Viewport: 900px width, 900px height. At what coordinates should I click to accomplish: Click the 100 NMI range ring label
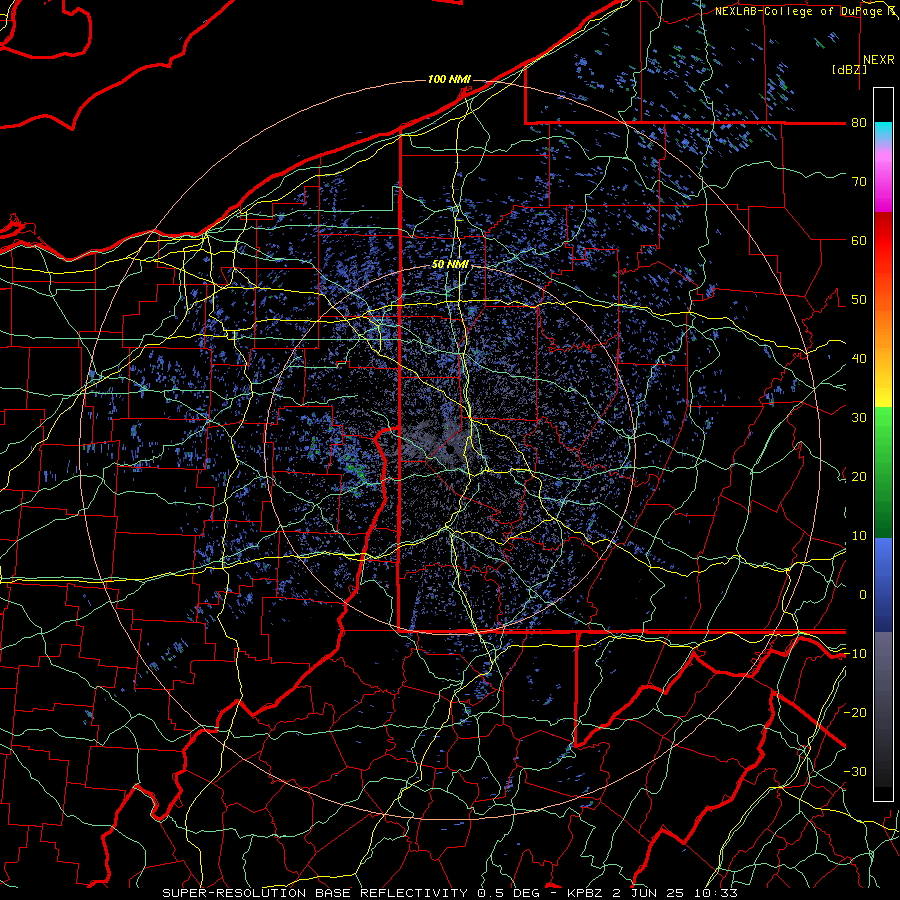pyautogui.click(x=449, y=79)
